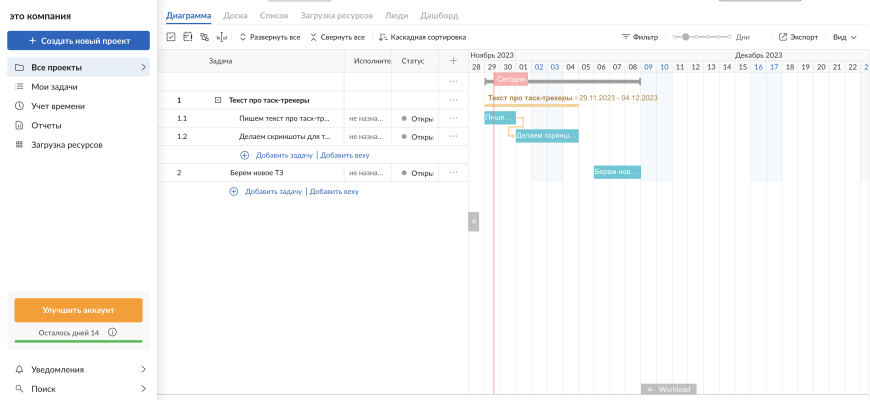Open three-dots menu for task row 1.1
The image size is (870, 400).
453,118
